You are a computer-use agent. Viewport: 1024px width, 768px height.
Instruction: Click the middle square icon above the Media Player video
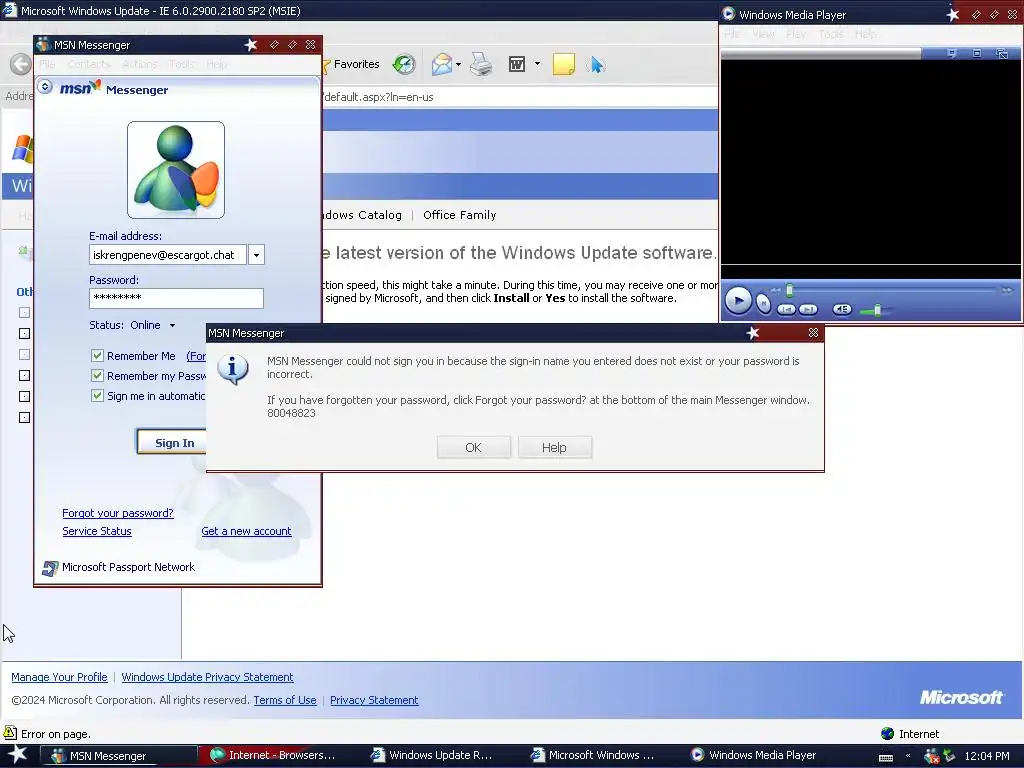pos(977,54)
